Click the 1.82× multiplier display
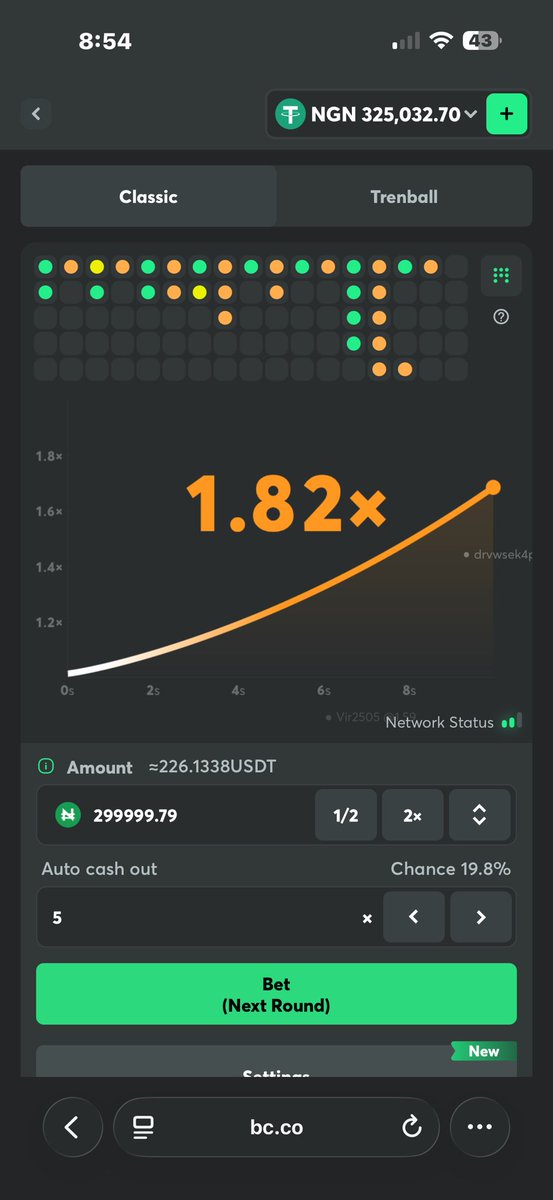 (x=285, y=504)
